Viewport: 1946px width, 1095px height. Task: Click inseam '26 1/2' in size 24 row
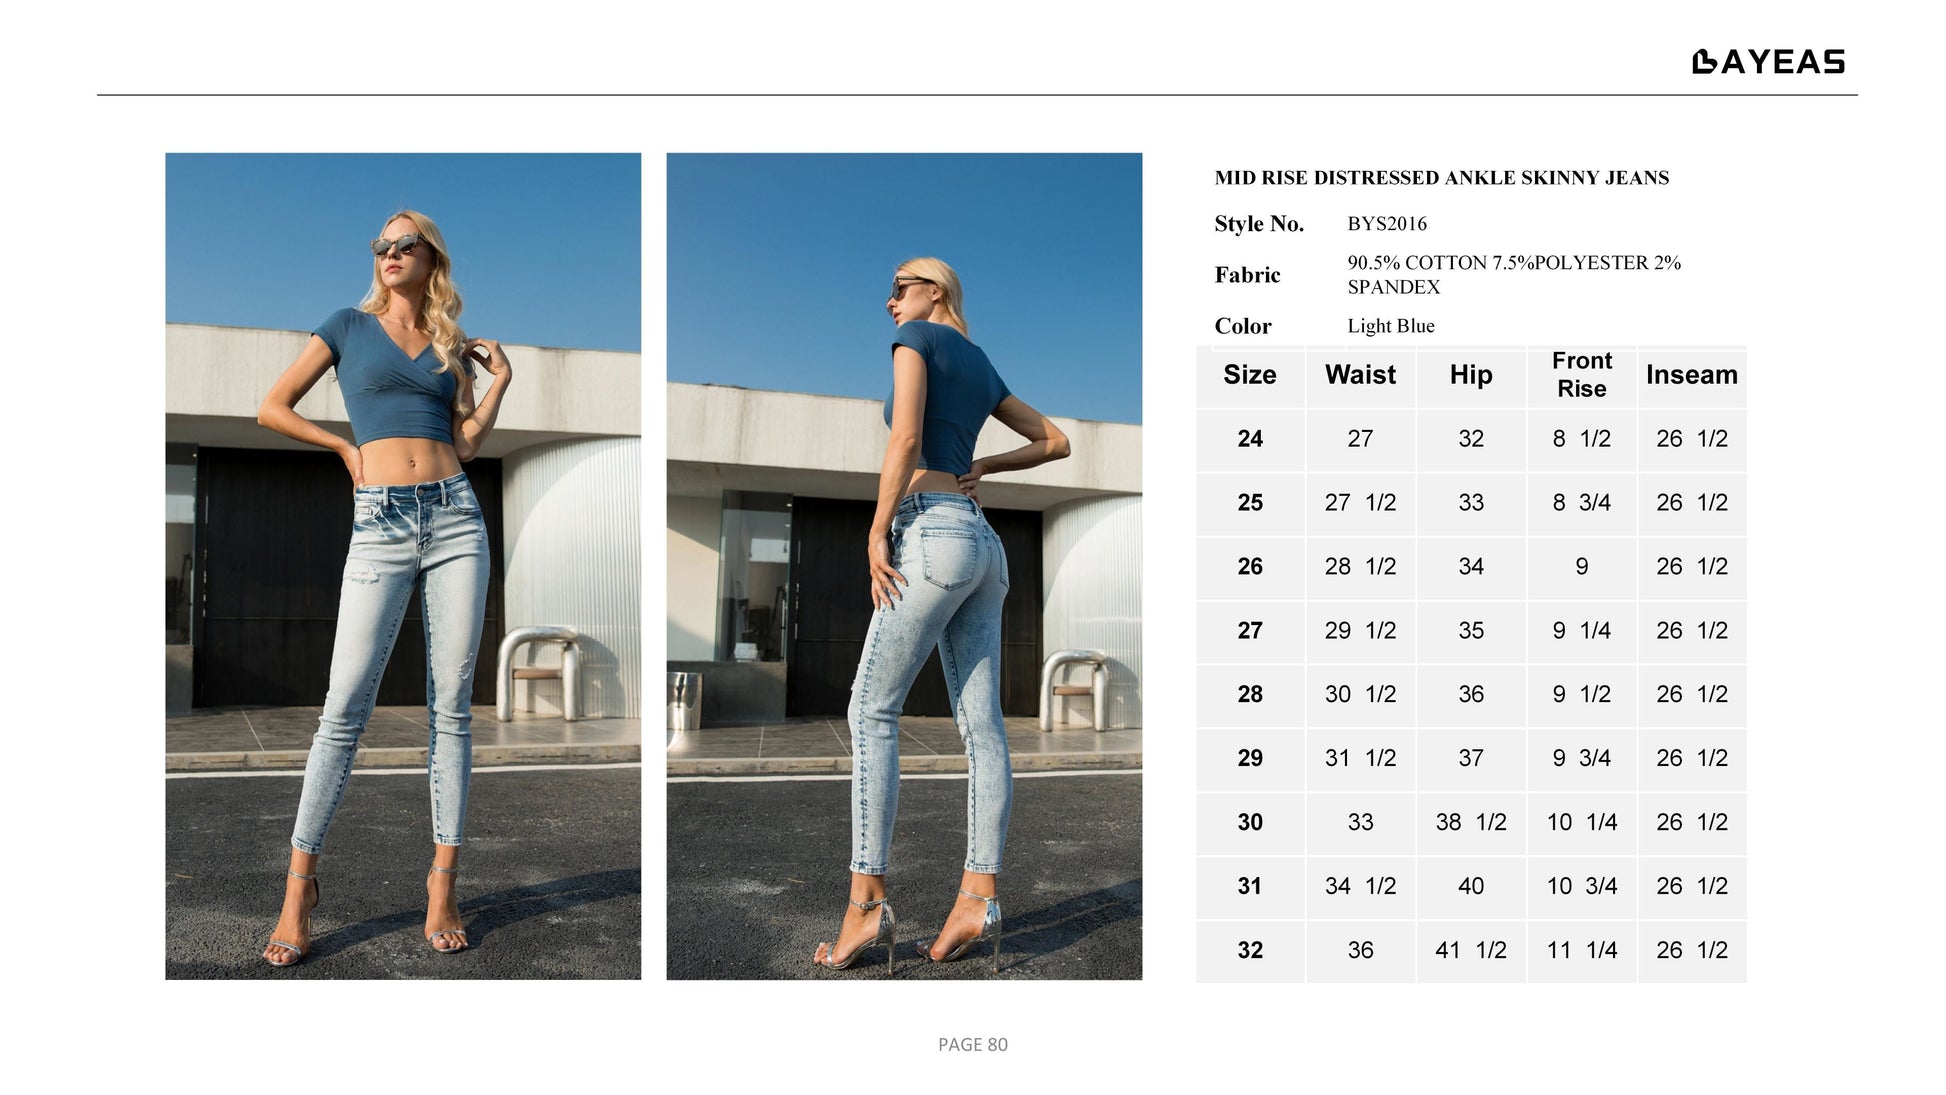[x=1692, y=439]
